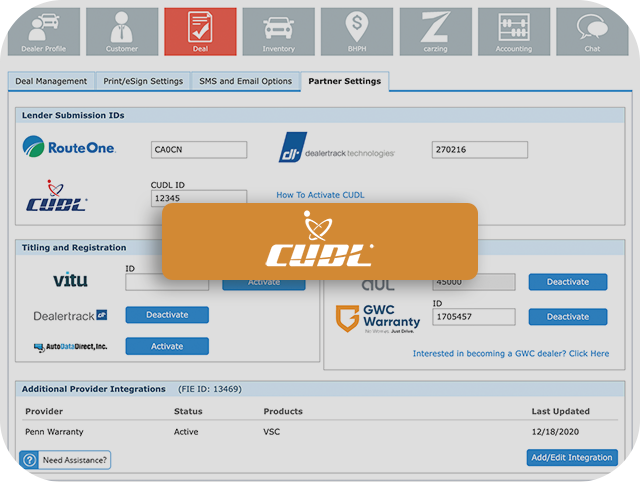Open the Print/eSign Settings tab
Screen dimensions: 640x482
[143, 82]
